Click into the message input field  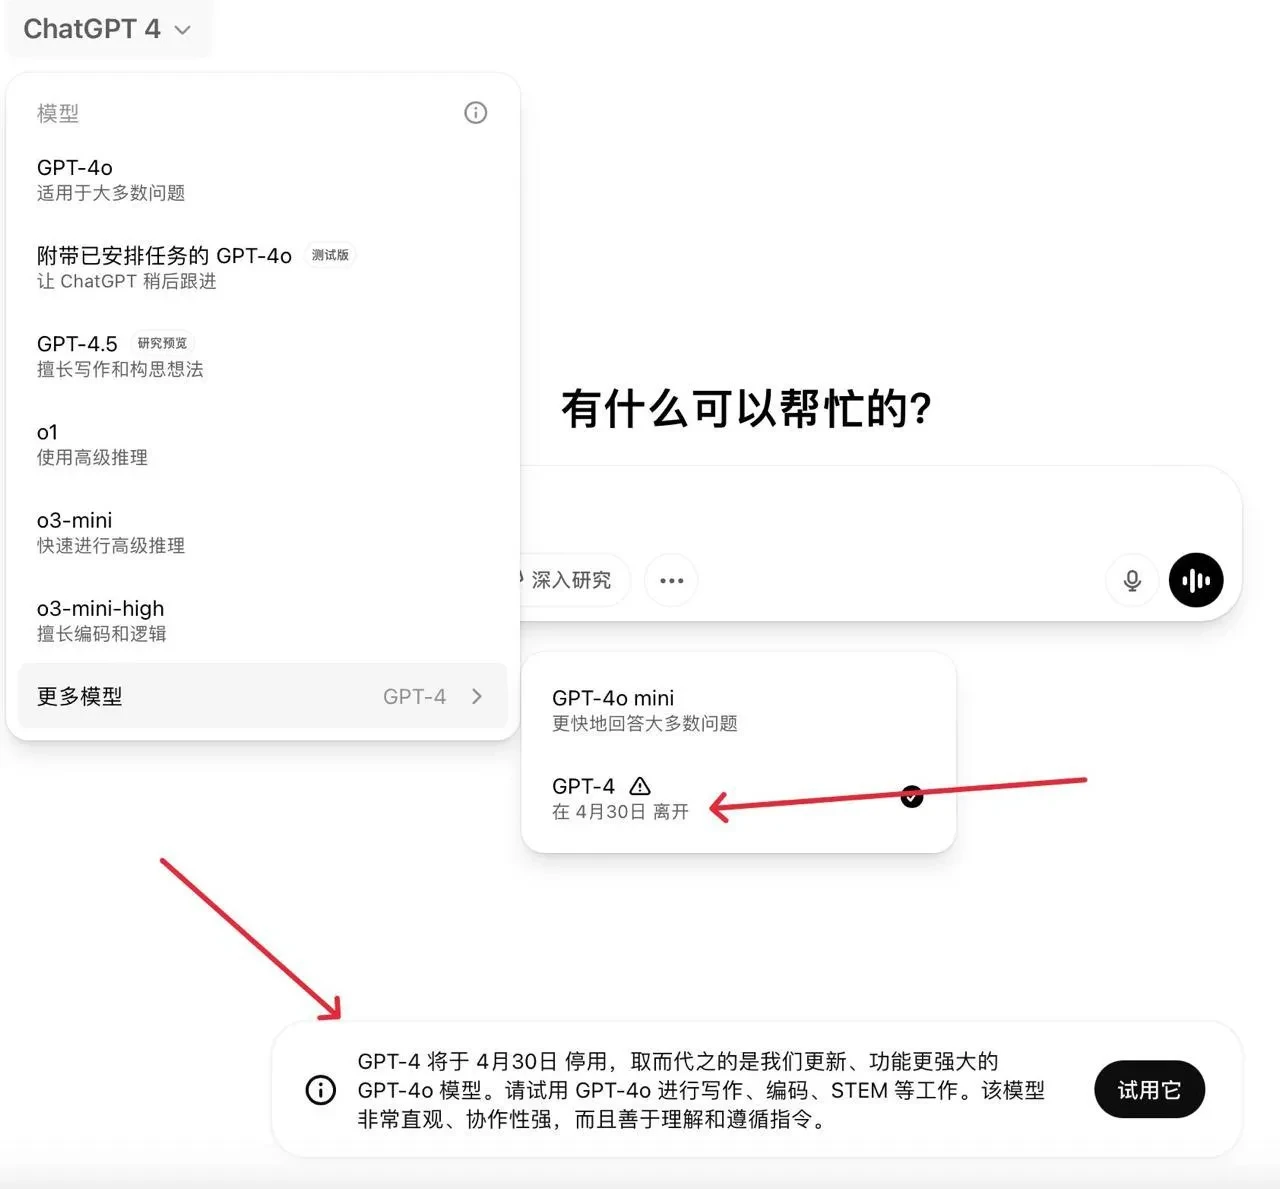[x=880, y=510]
